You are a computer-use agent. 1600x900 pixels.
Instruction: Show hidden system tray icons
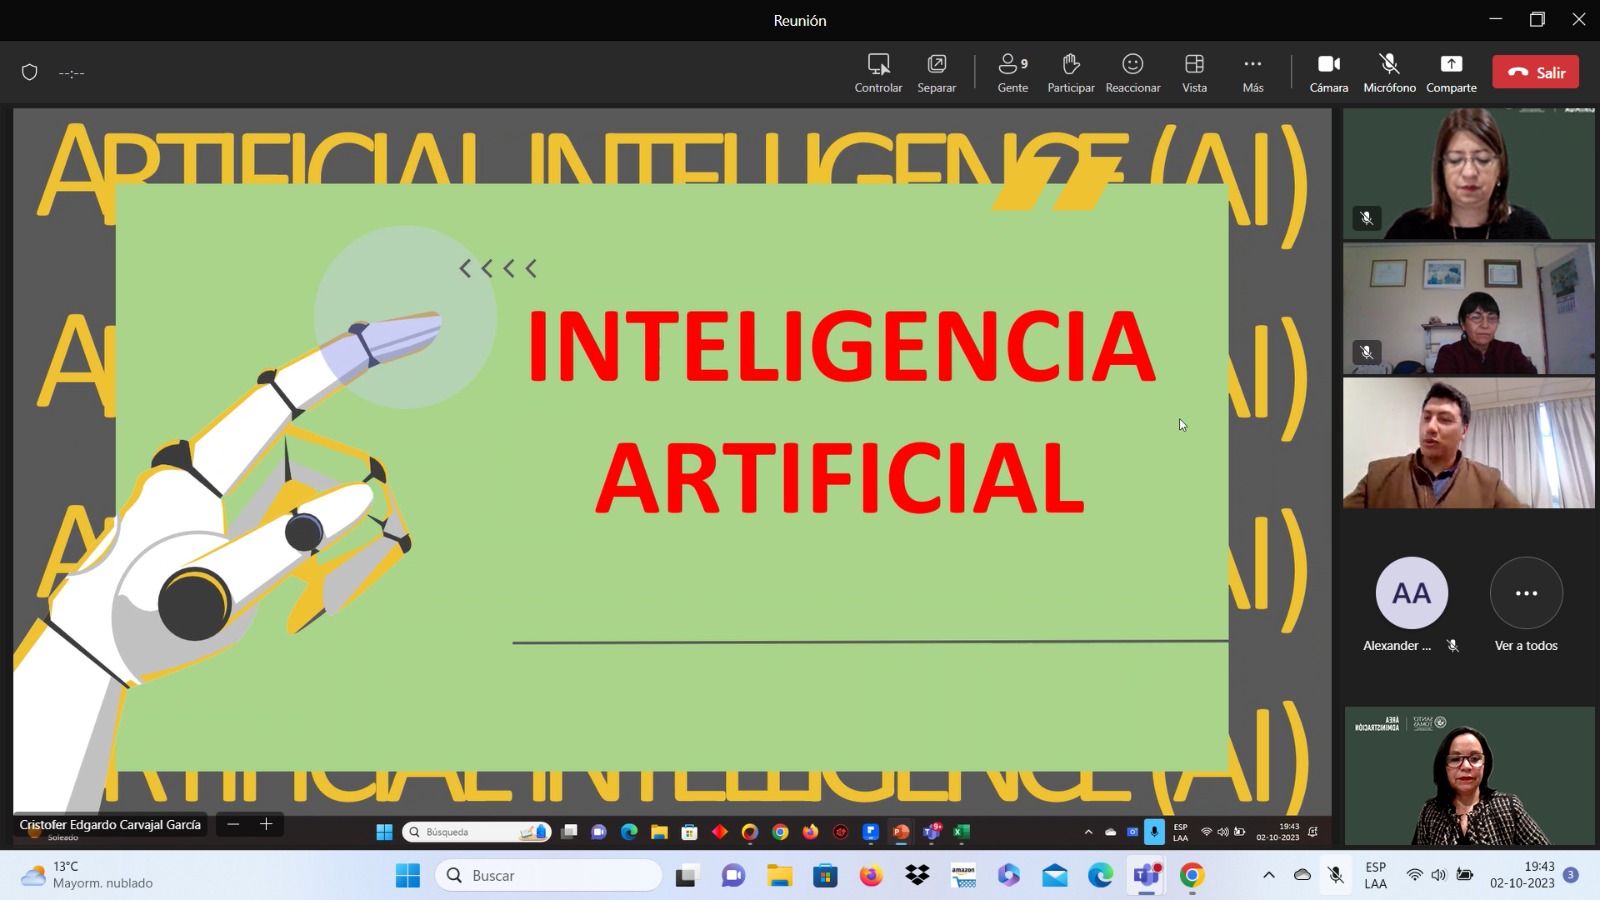[1269, 875]
